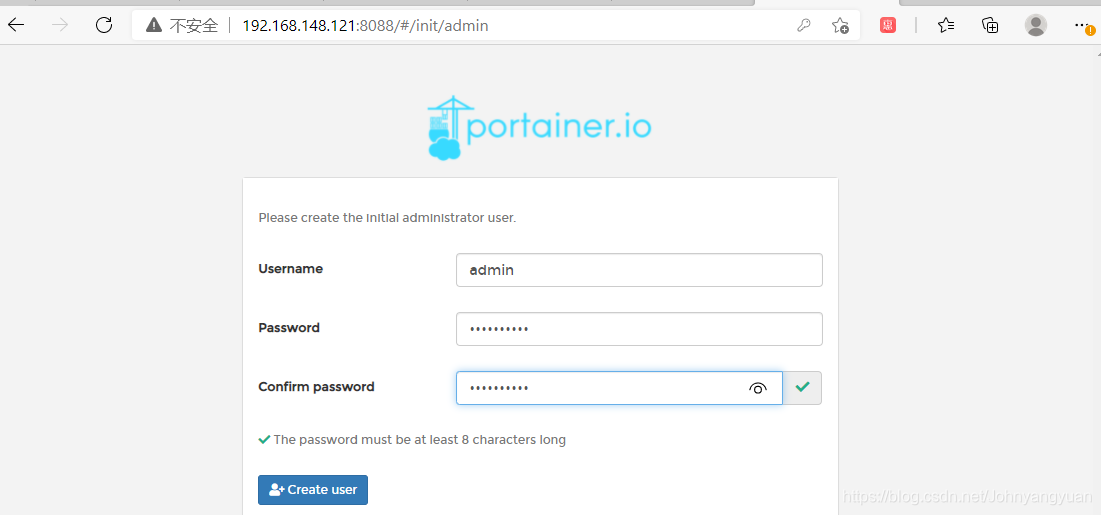The width and height of the screenshot is (1101, 515).
Task: Click the not-secure warning triangle icon
Action: coord(153,26)
